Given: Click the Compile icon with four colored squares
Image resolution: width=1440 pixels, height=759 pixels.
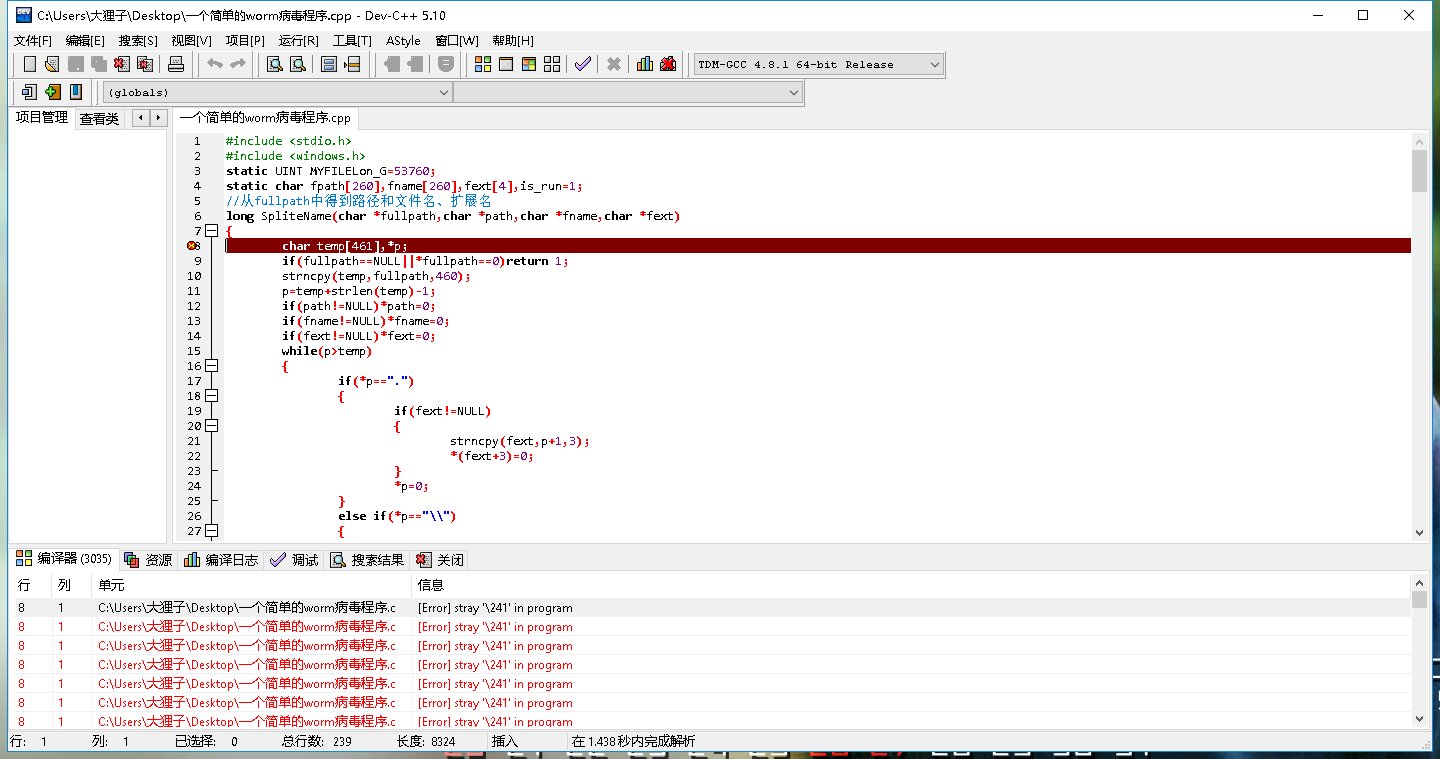Looking at the screenshot, I should point(483,64).
